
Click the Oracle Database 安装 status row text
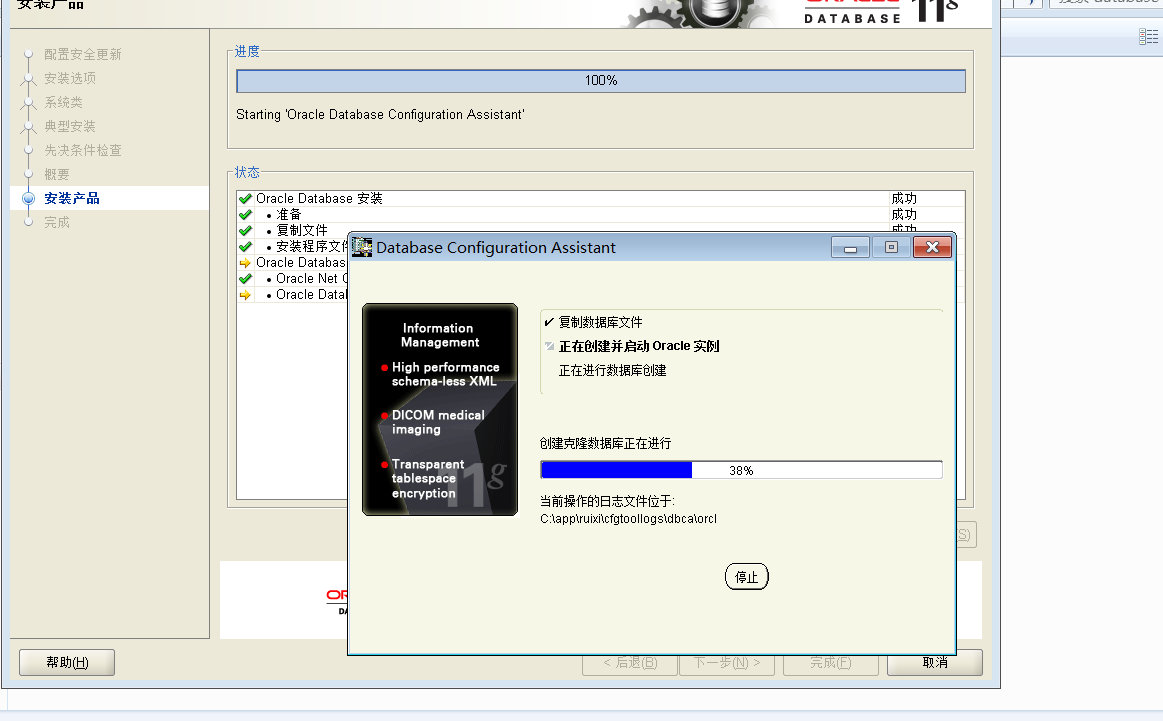(319, 198)
